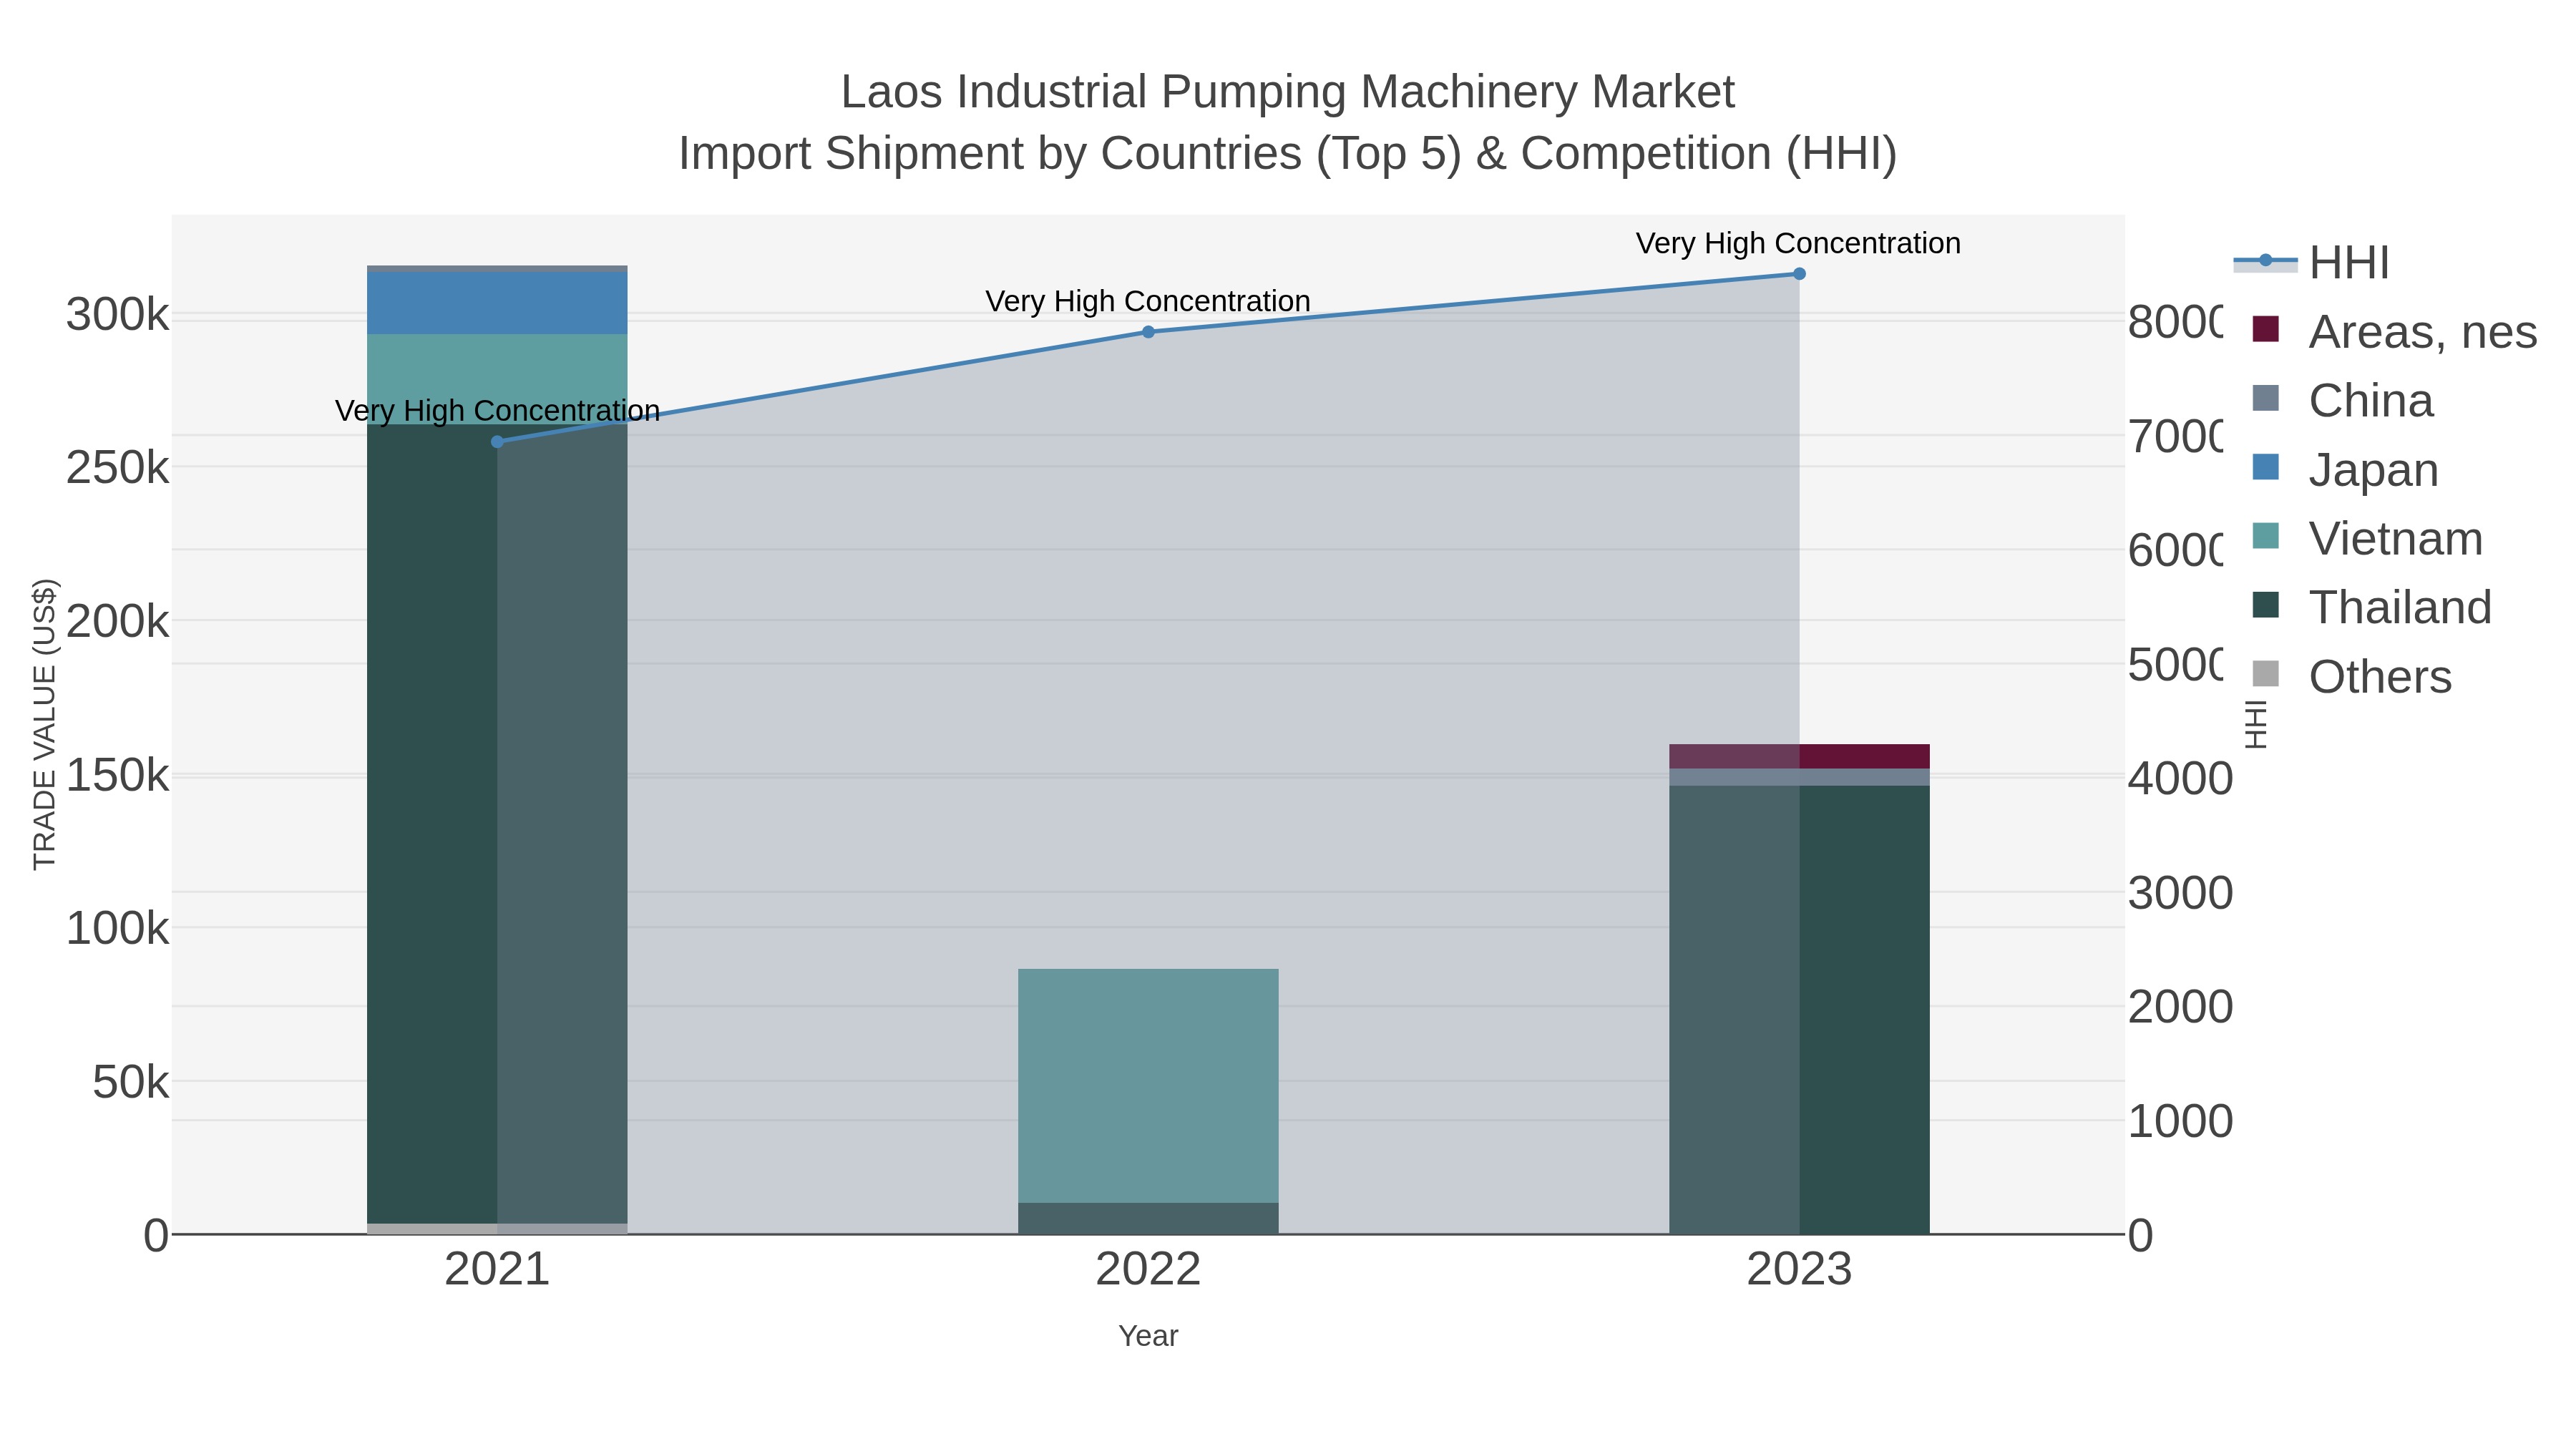Click the chart title 'Laos Industrial Pumping Machinery Market'
This screenshot has width=2576, height=1449.
tap(1288, 92)
